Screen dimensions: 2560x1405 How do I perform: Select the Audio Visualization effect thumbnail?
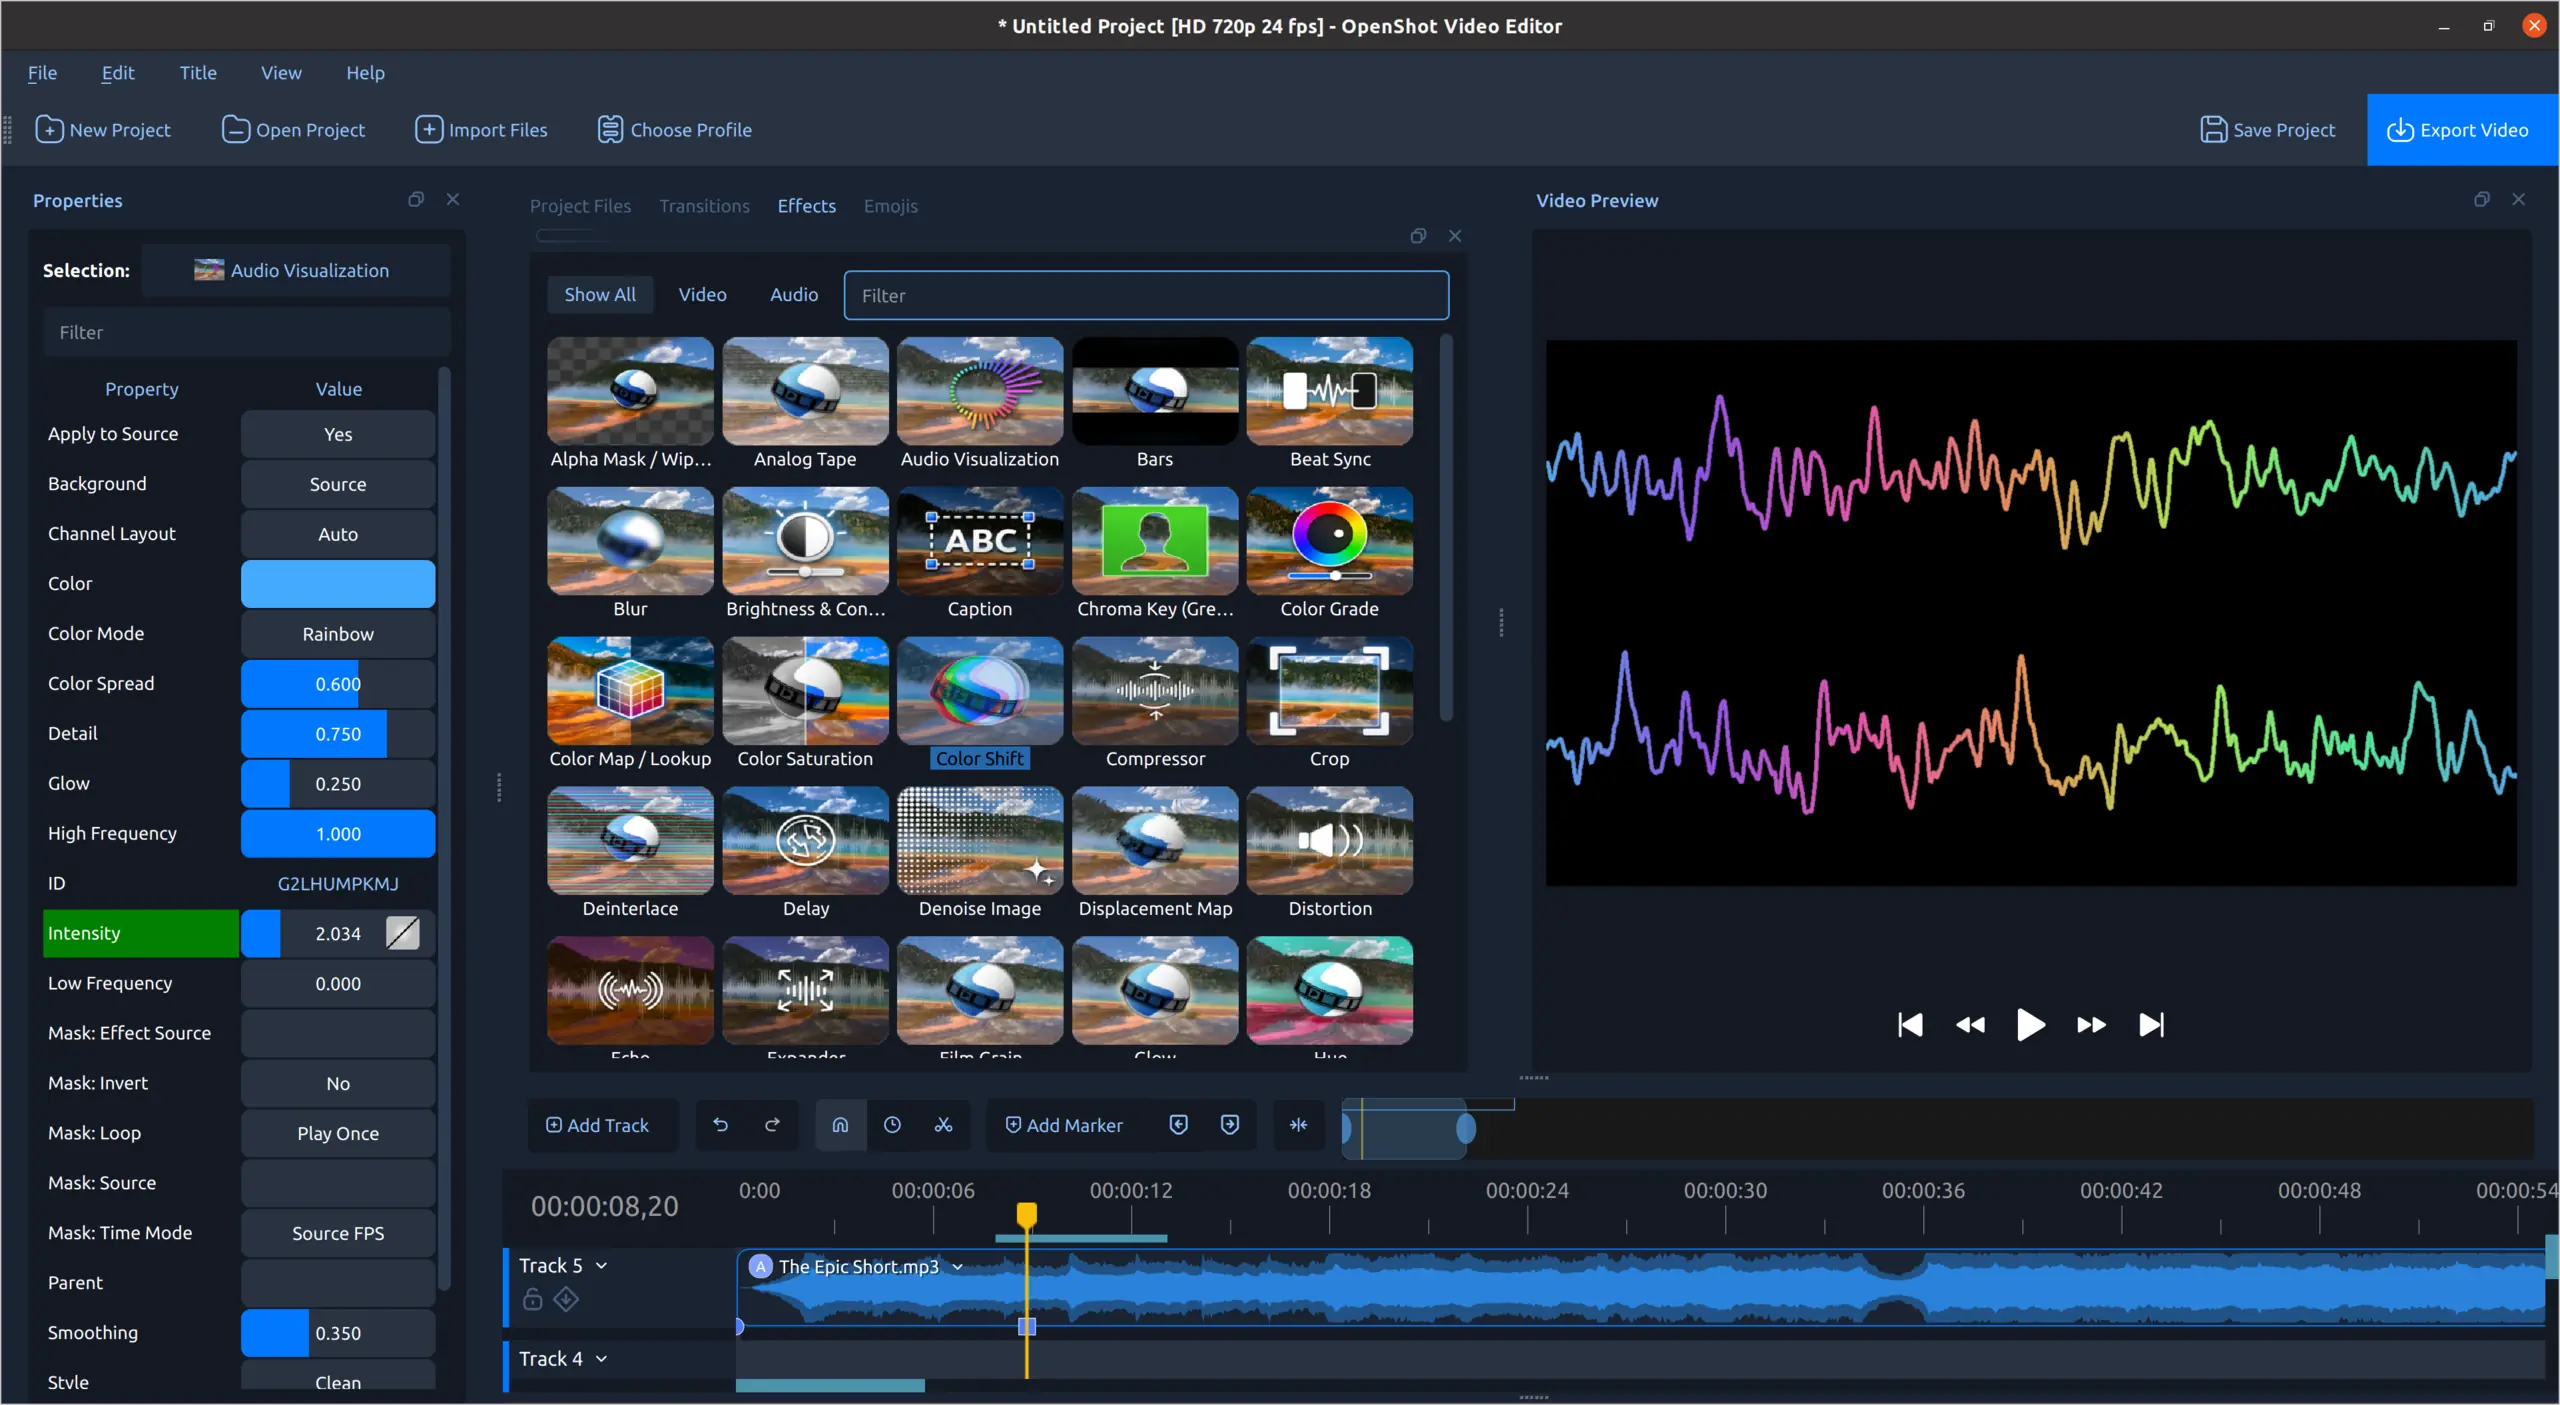(980, 391)
